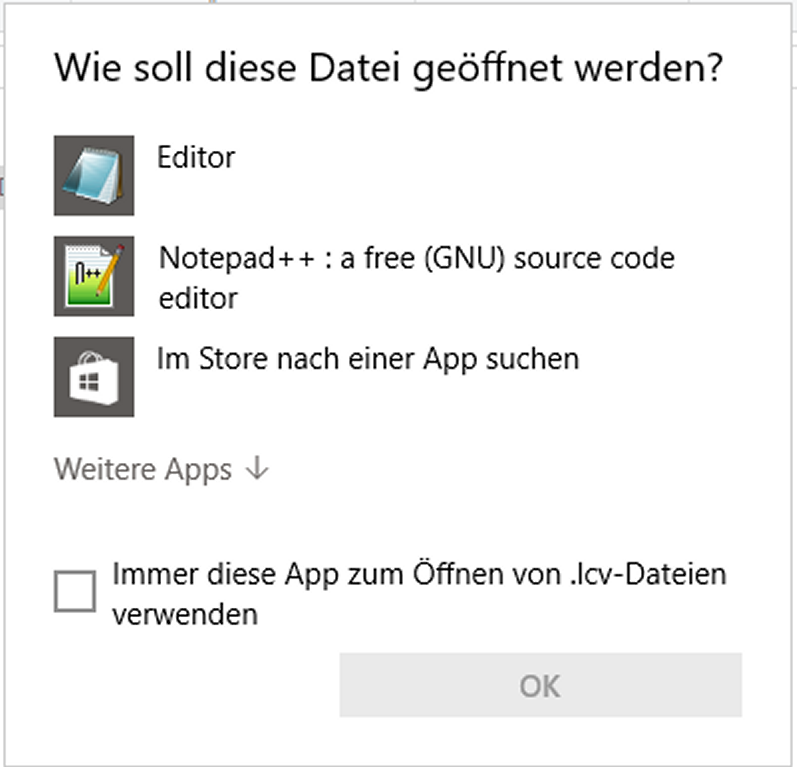Expand the 'Weitere Apps' list
The image size is (797, 767).
[x=162, y=469]
